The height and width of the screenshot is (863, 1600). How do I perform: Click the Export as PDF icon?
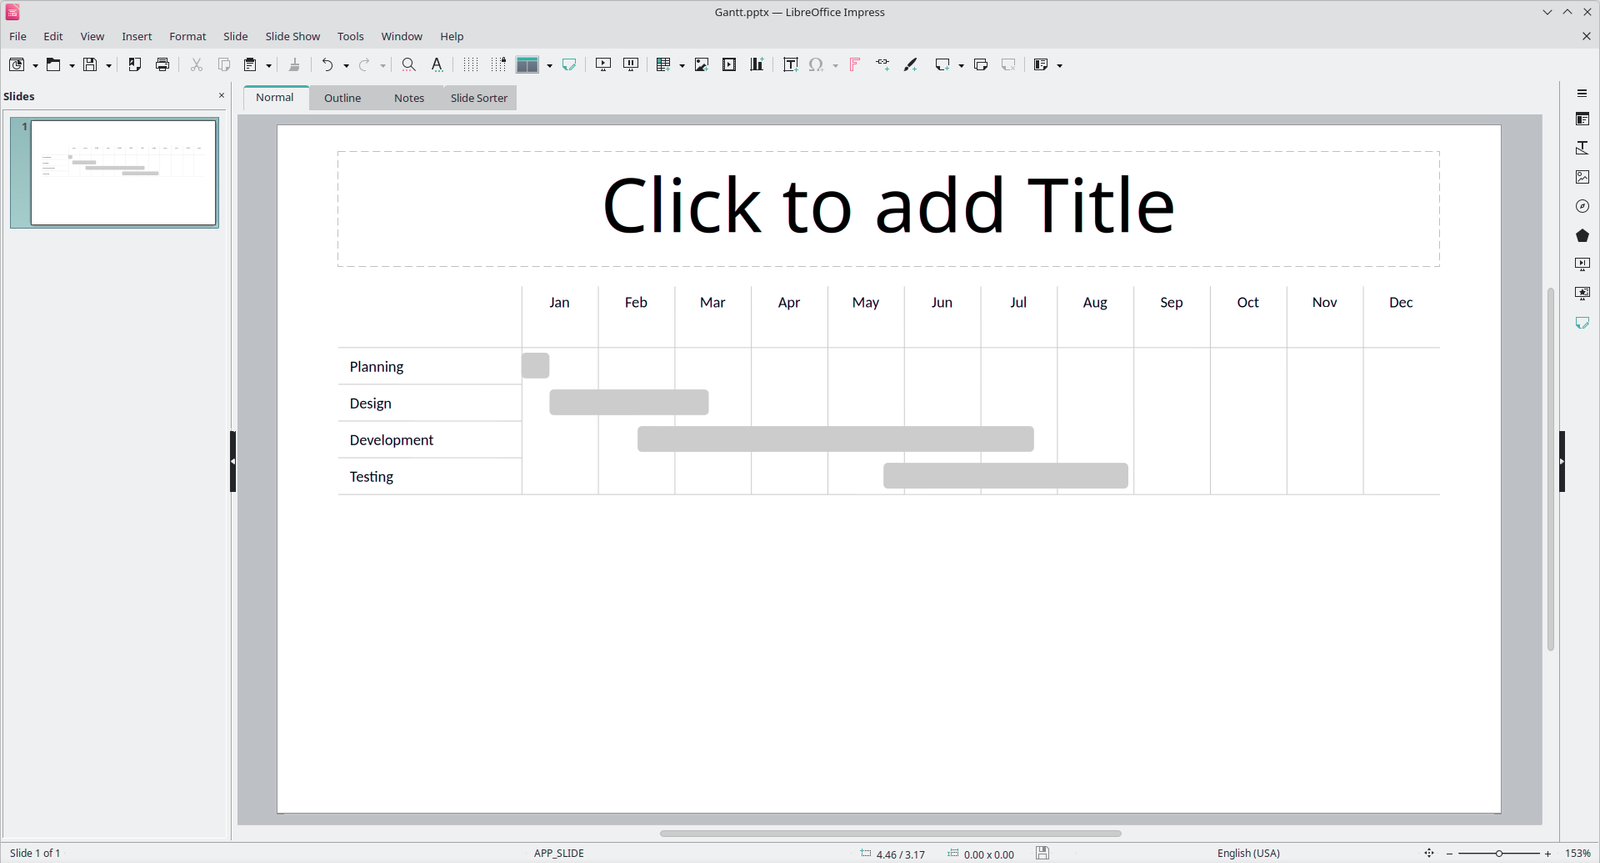click(x=135, y=65)
